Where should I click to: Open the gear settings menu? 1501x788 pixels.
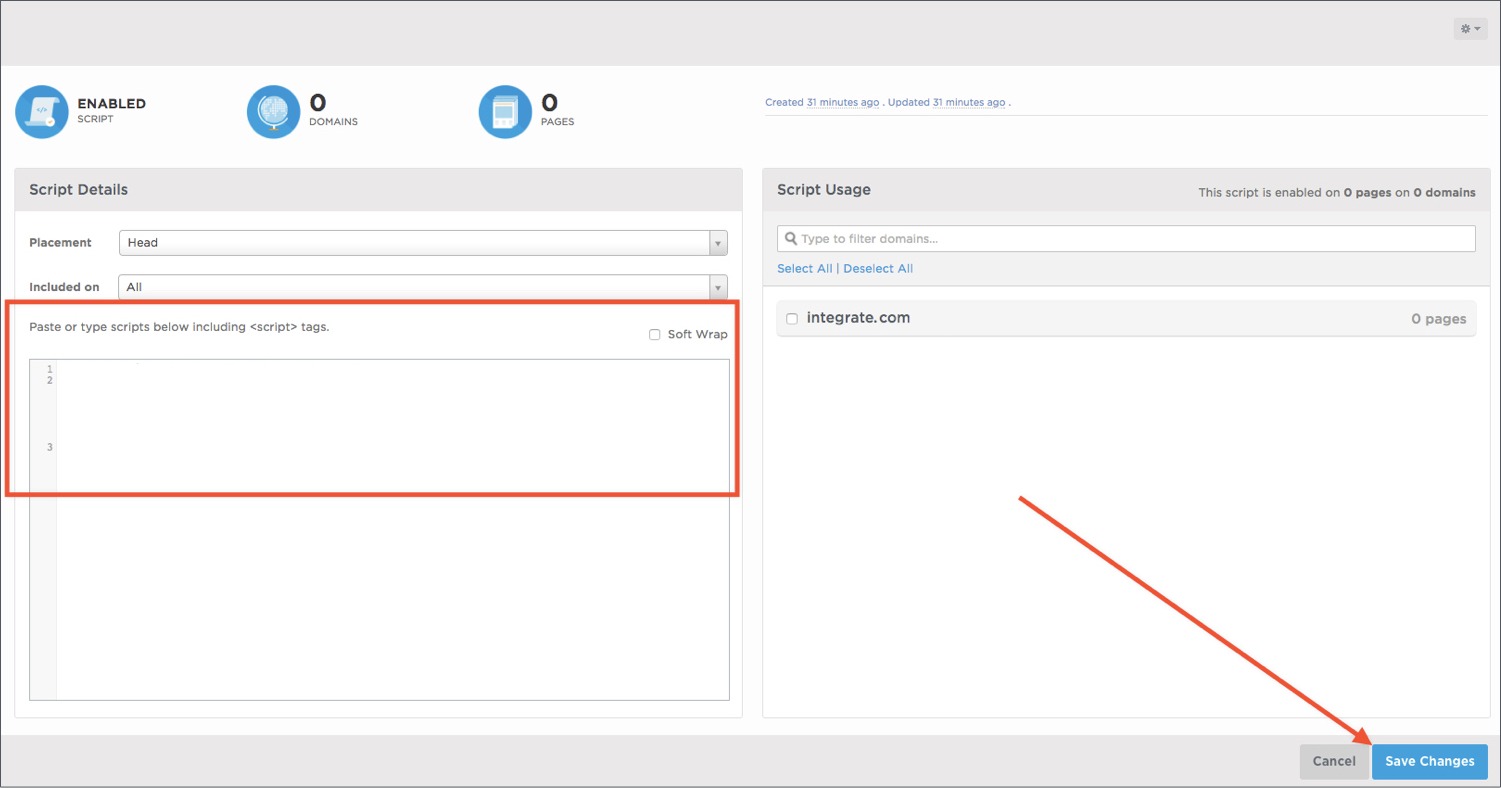tap(1470, 29)
